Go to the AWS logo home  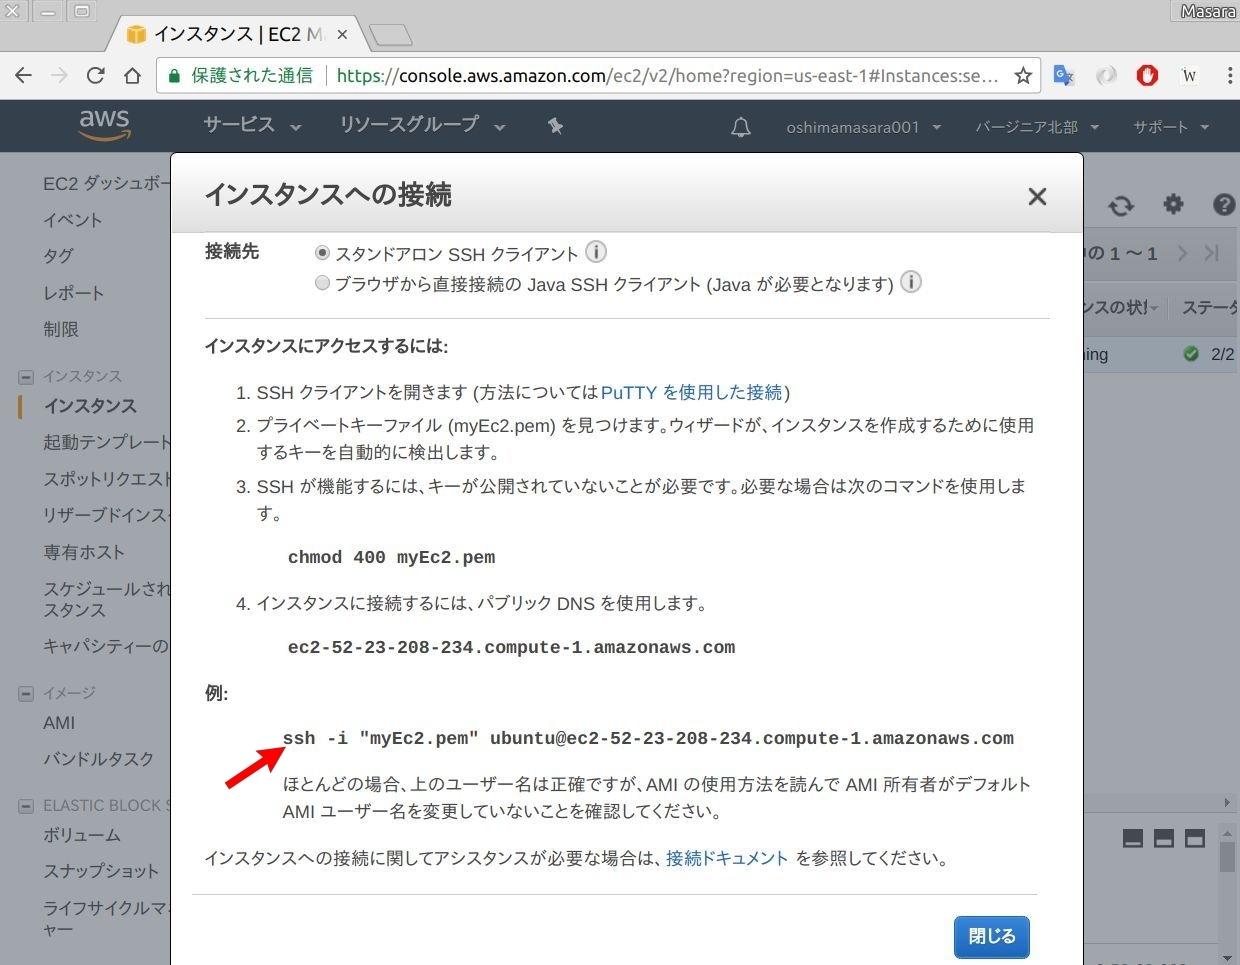coord(104,125)
